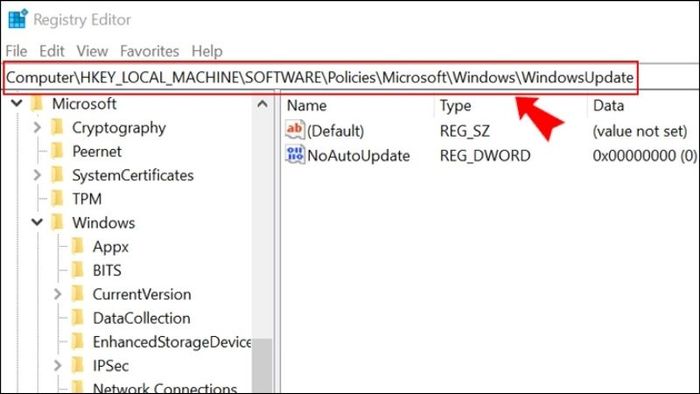Expand the IPSec key

(58, 365)
